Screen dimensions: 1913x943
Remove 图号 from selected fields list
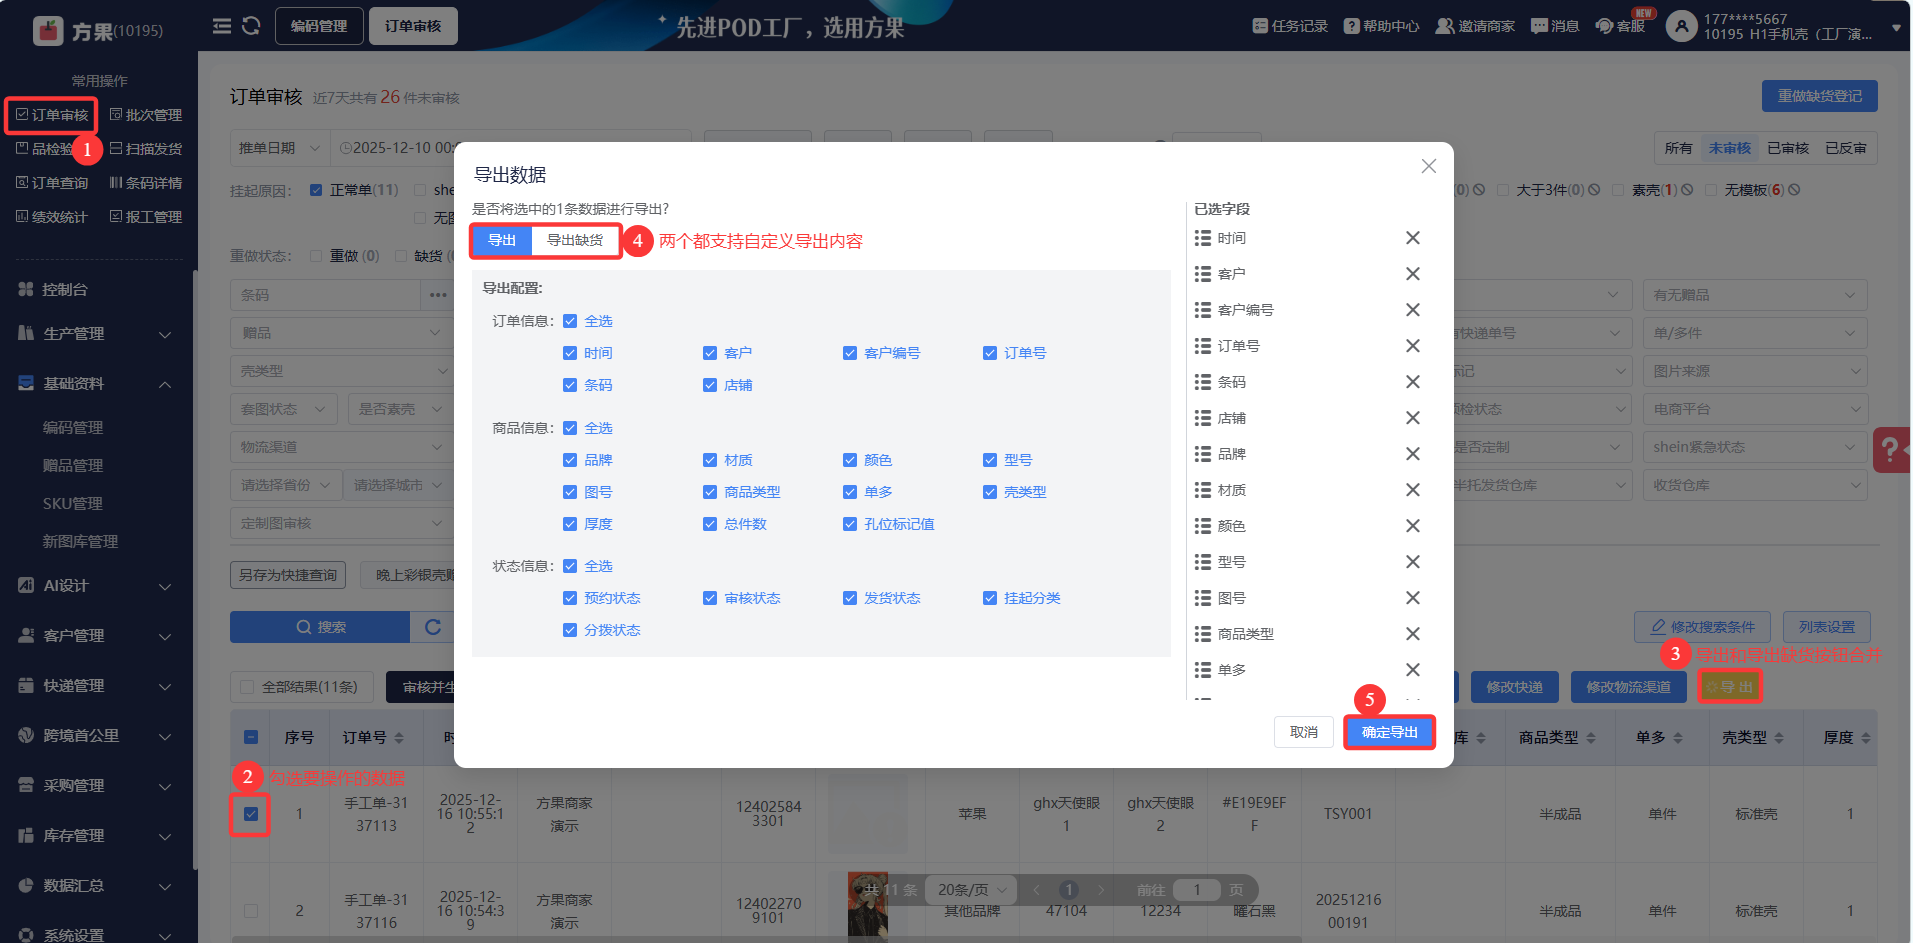tap(1413, 598)
